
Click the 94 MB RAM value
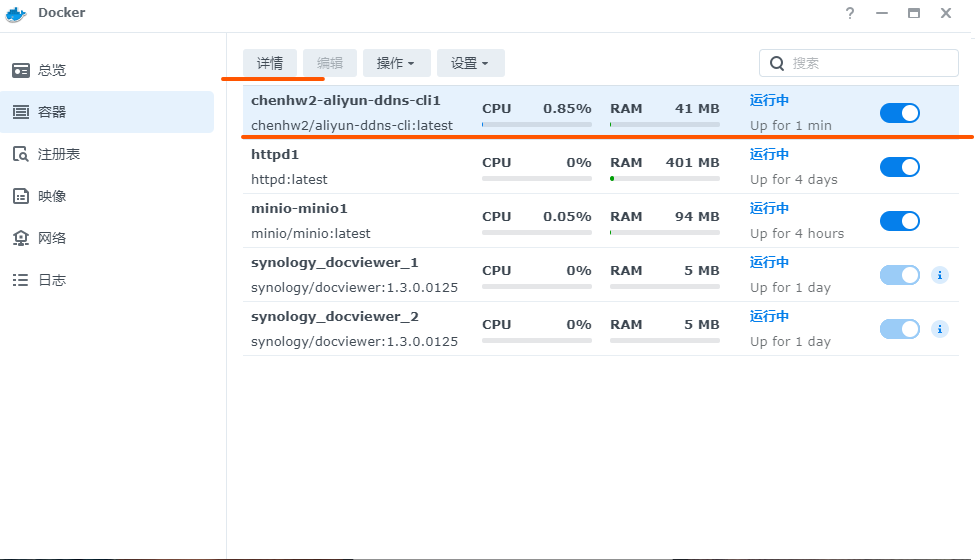[x=697, y=217]
